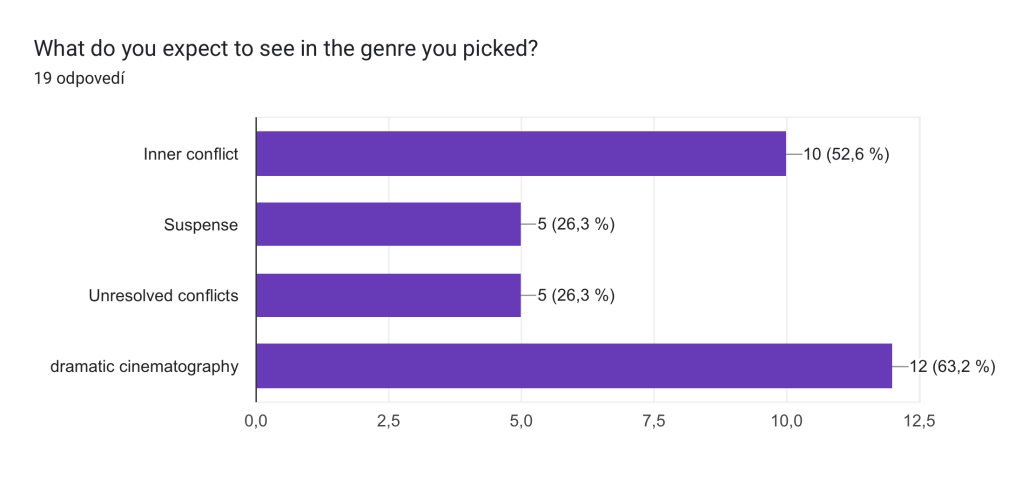Click the "Suspense" axis label

pos(201,225)
